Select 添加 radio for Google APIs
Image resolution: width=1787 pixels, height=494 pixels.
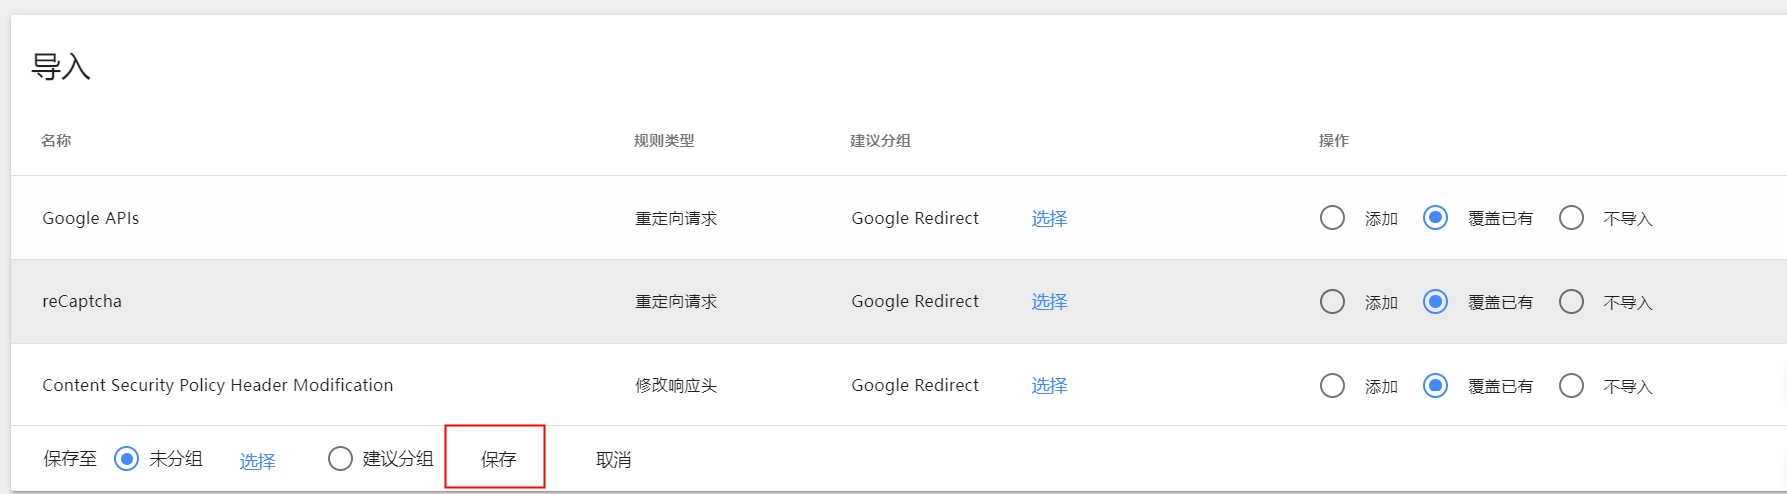[x=1332, y=218]
